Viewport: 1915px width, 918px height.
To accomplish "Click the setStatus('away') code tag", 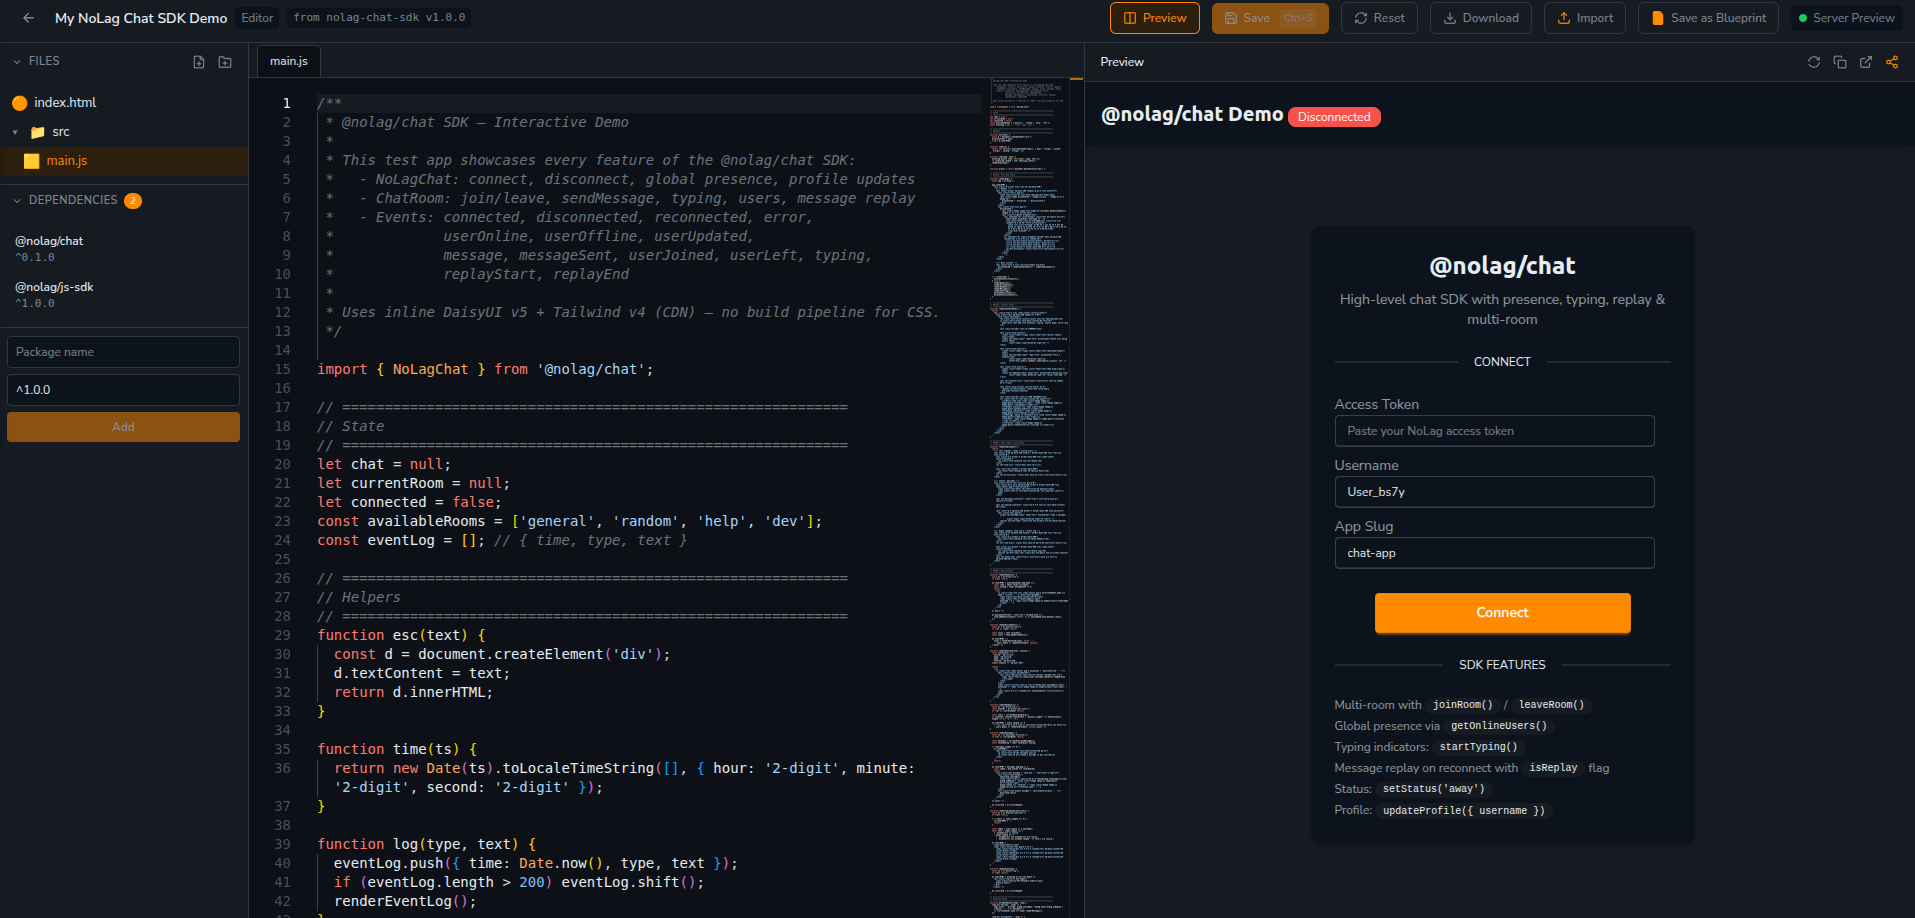I will point(1434,789).
